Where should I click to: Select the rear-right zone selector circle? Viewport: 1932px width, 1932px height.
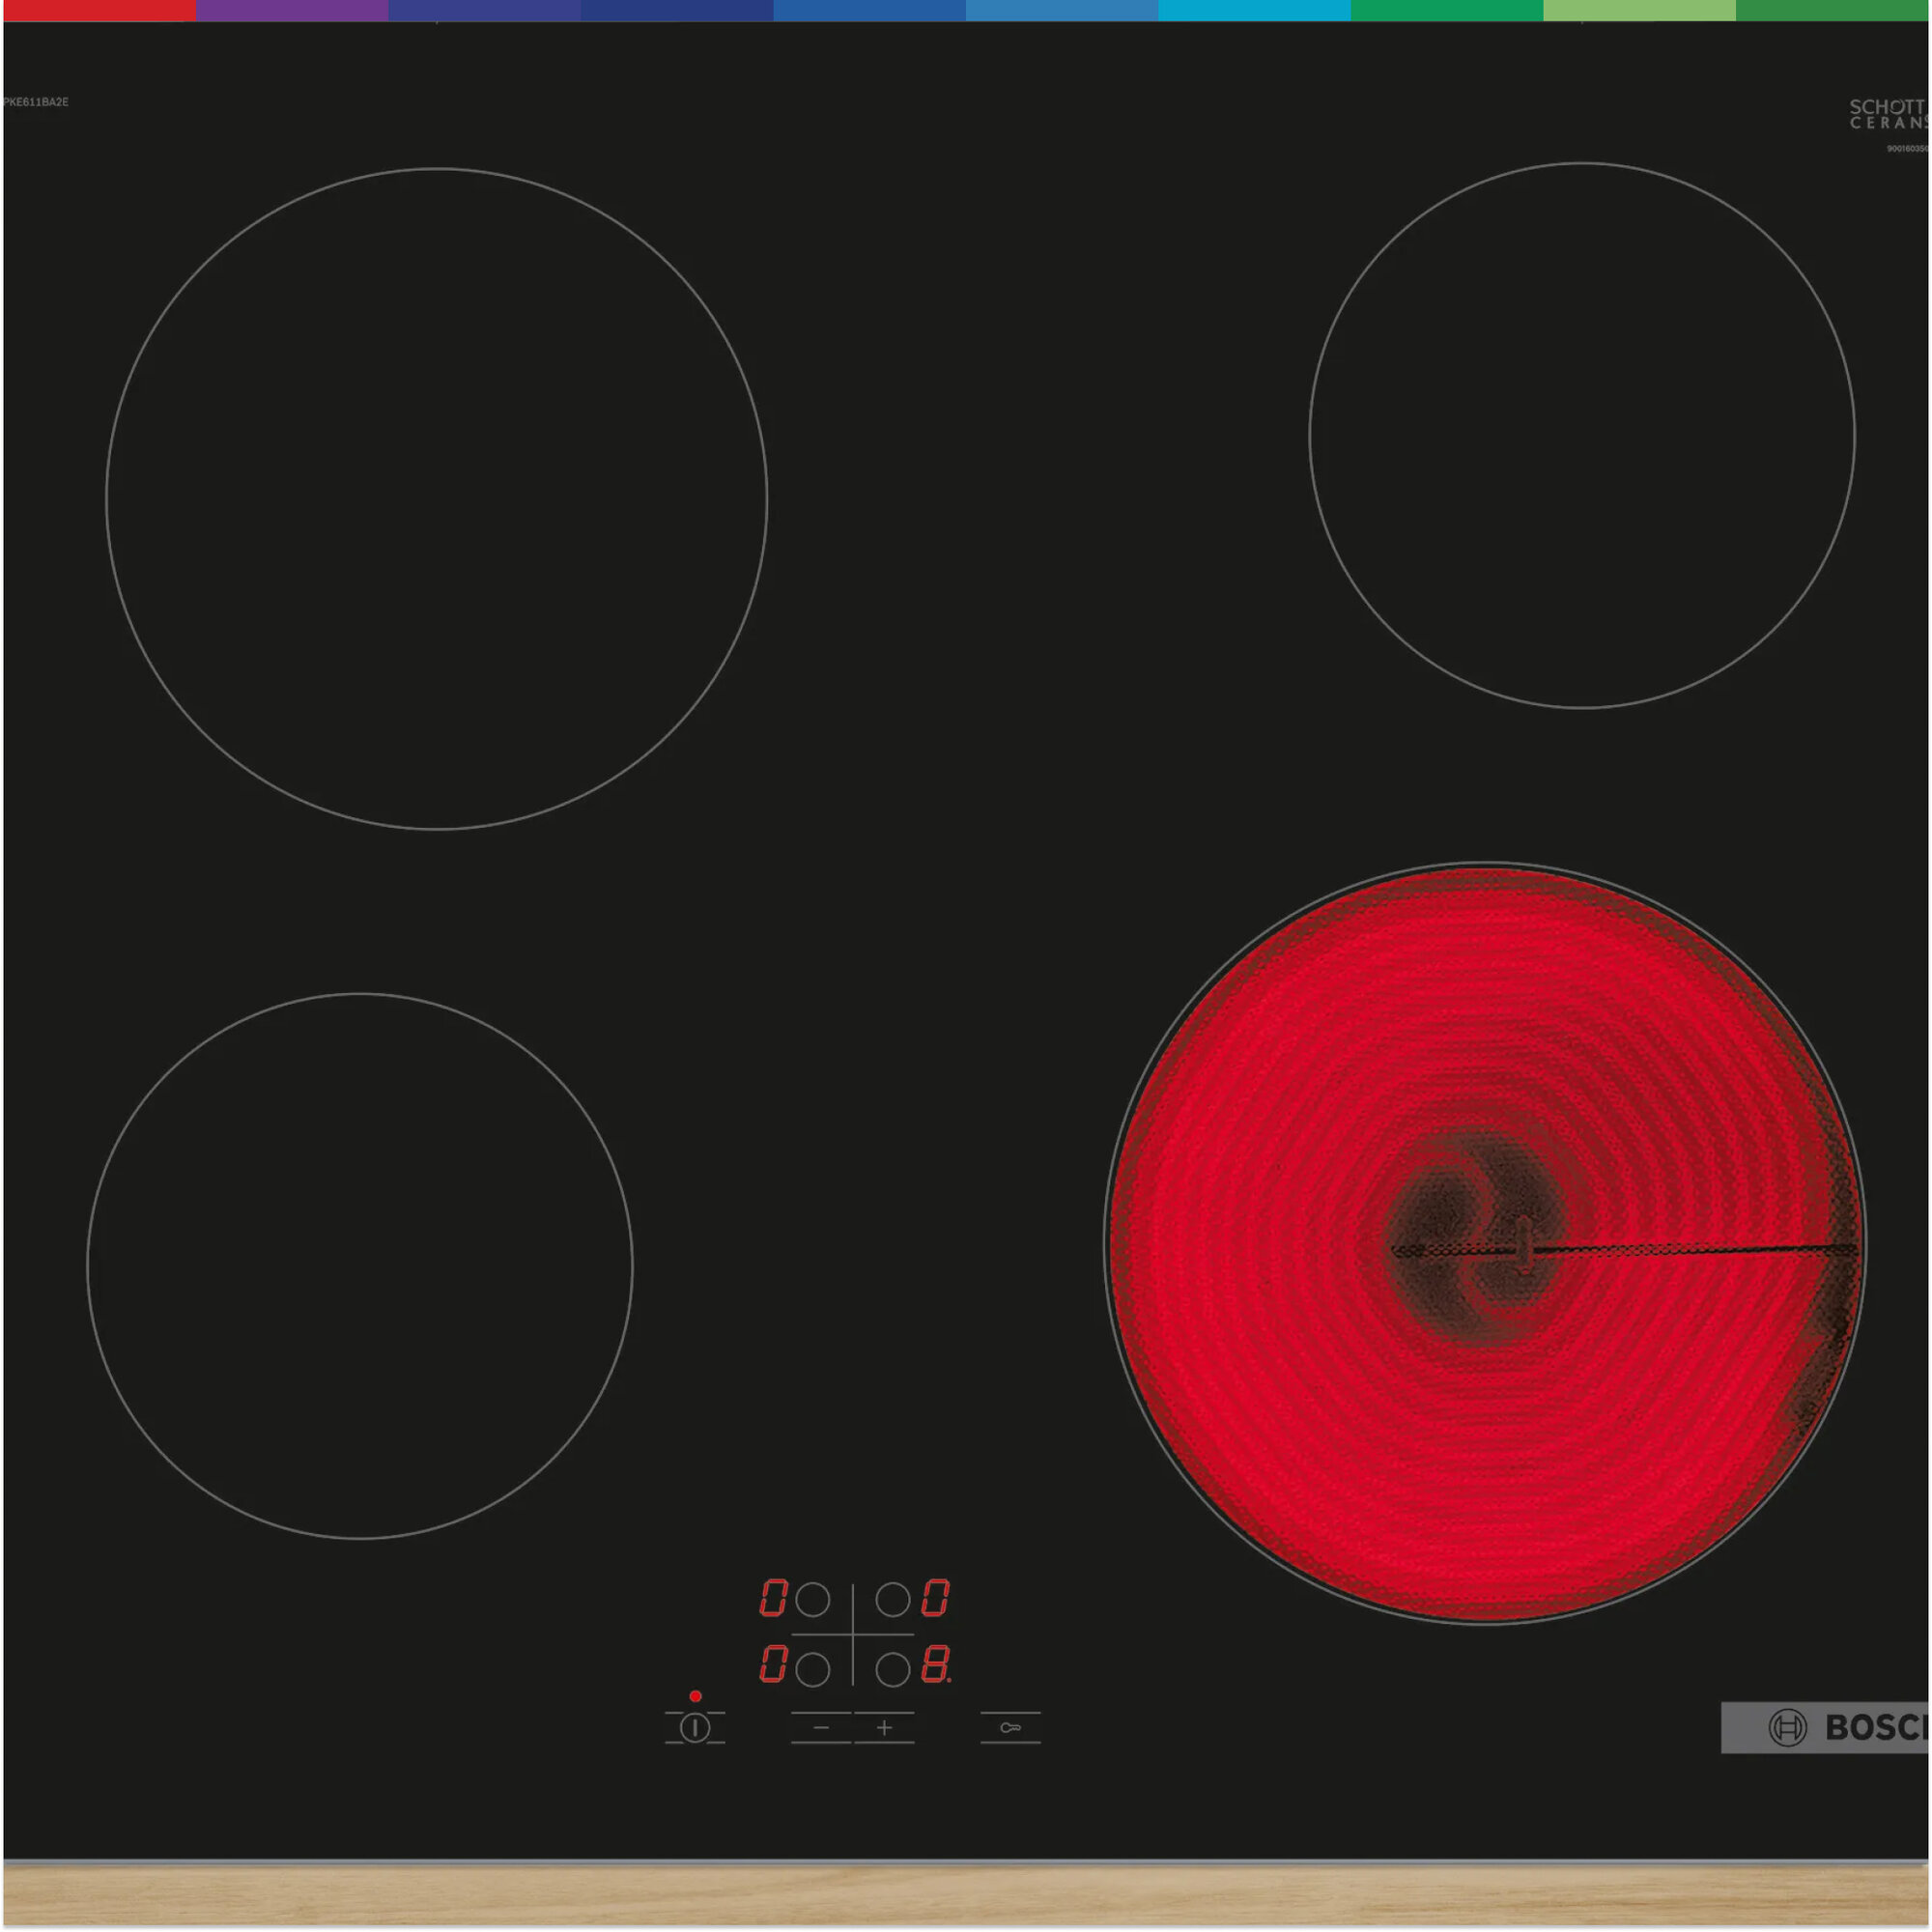click(x=893, y=1599)
